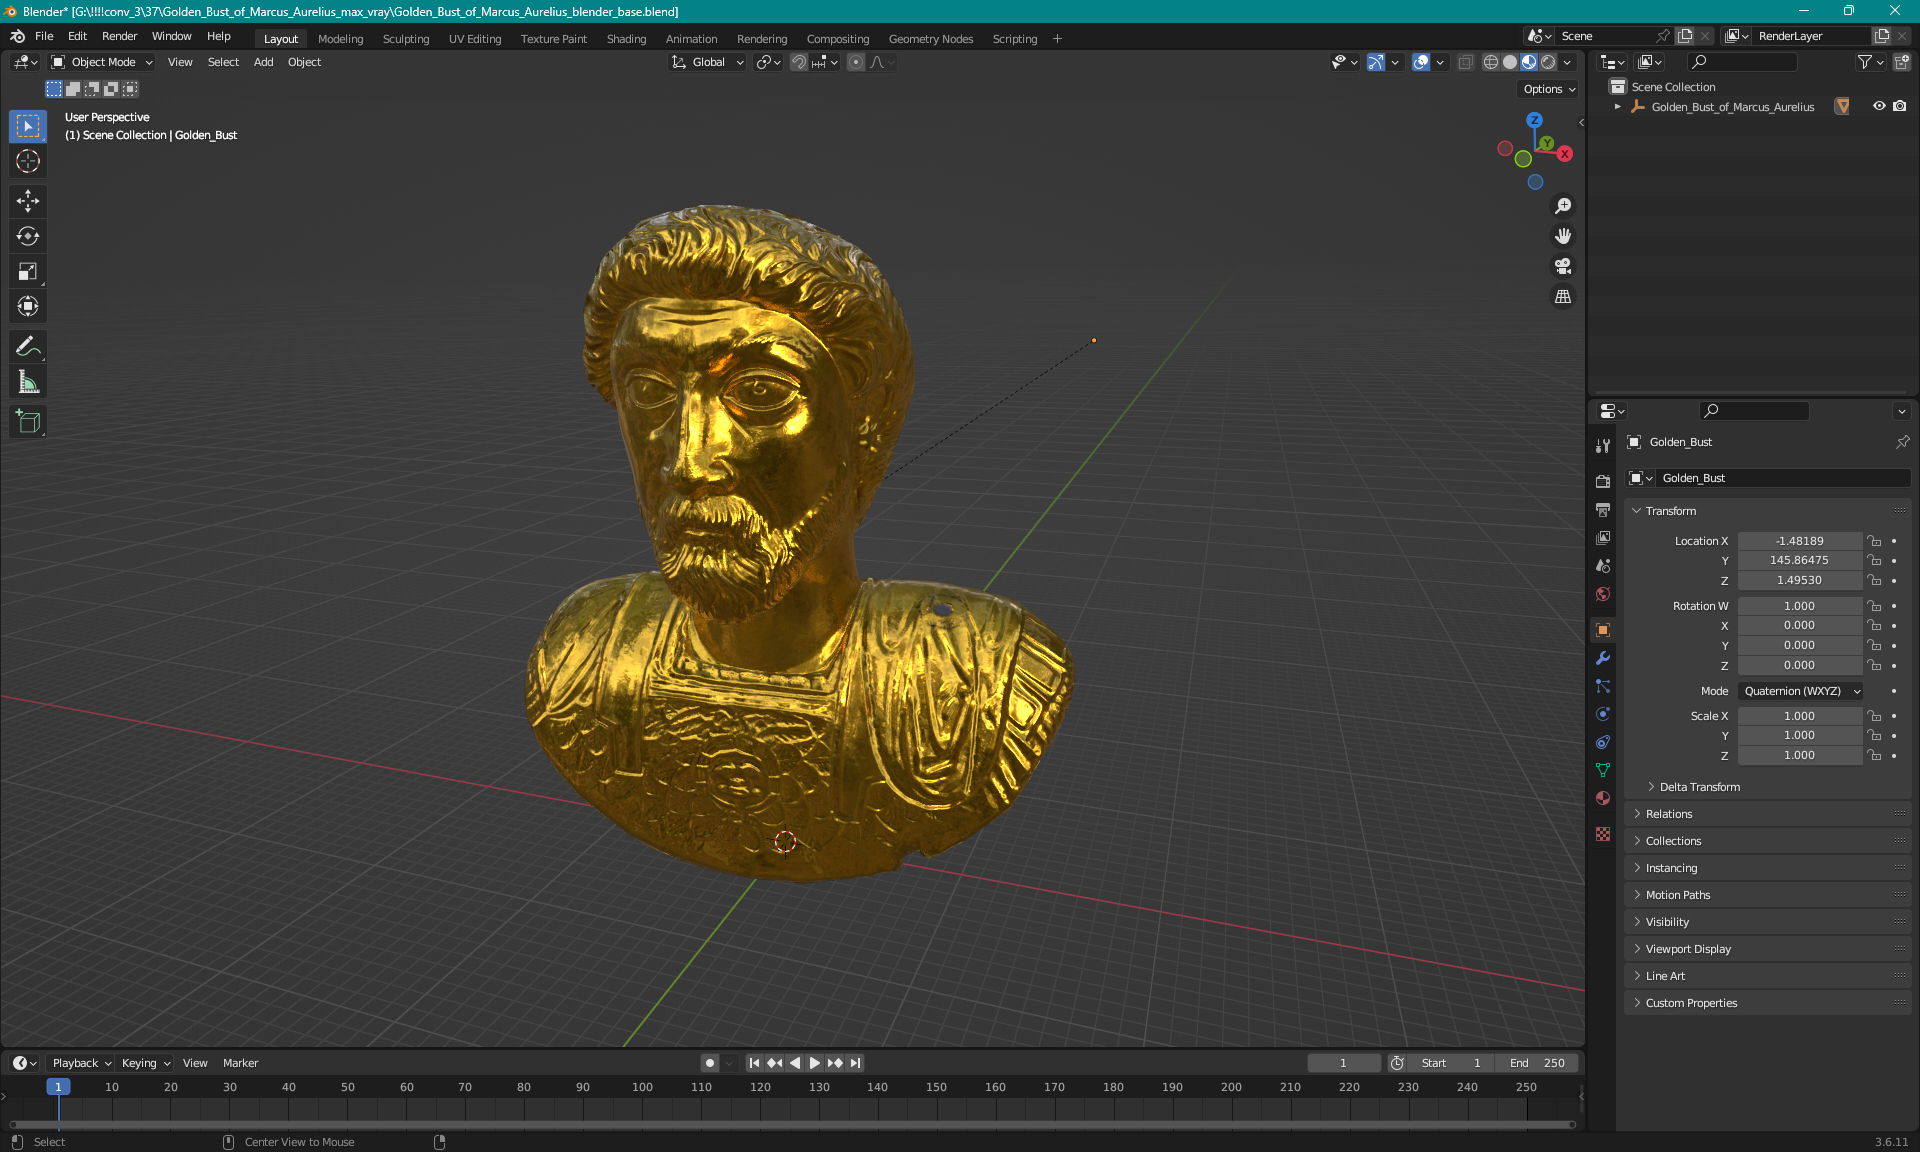
Task: Toggle camera view in viewport
Action: pyautogui.click(x=1563, y=267)
